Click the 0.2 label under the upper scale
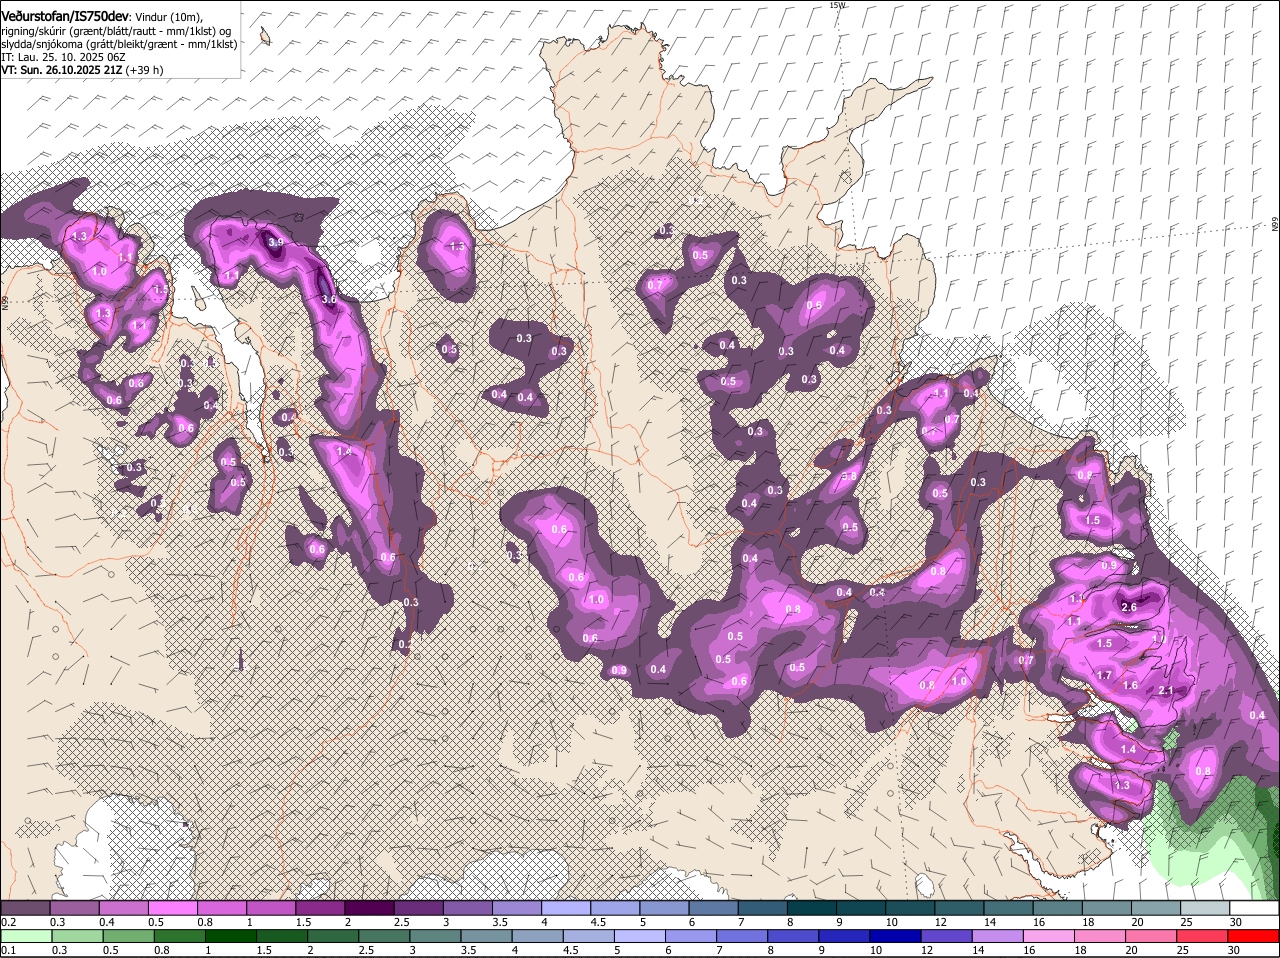Viewport: 1280px width, 958px height. [x=8, y=922]
